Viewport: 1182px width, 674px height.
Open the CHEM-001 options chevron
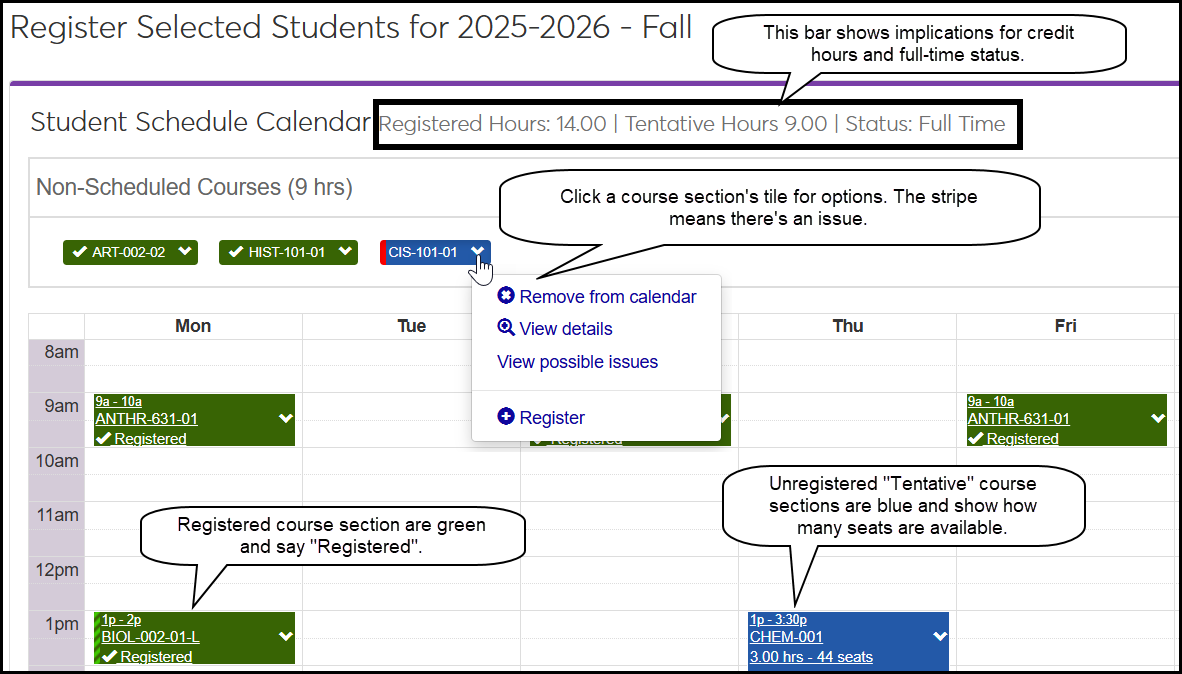939,636
